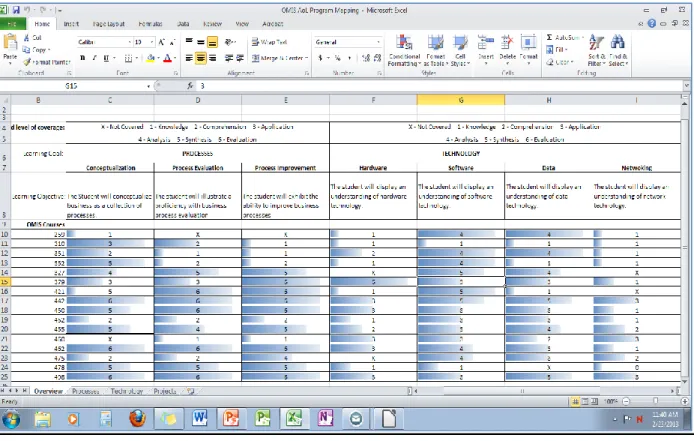Image resolution: width=694 pixels, height=441 pixels.
Task: Click the Decrease Indent icon
Action: [x=229, y=58]
